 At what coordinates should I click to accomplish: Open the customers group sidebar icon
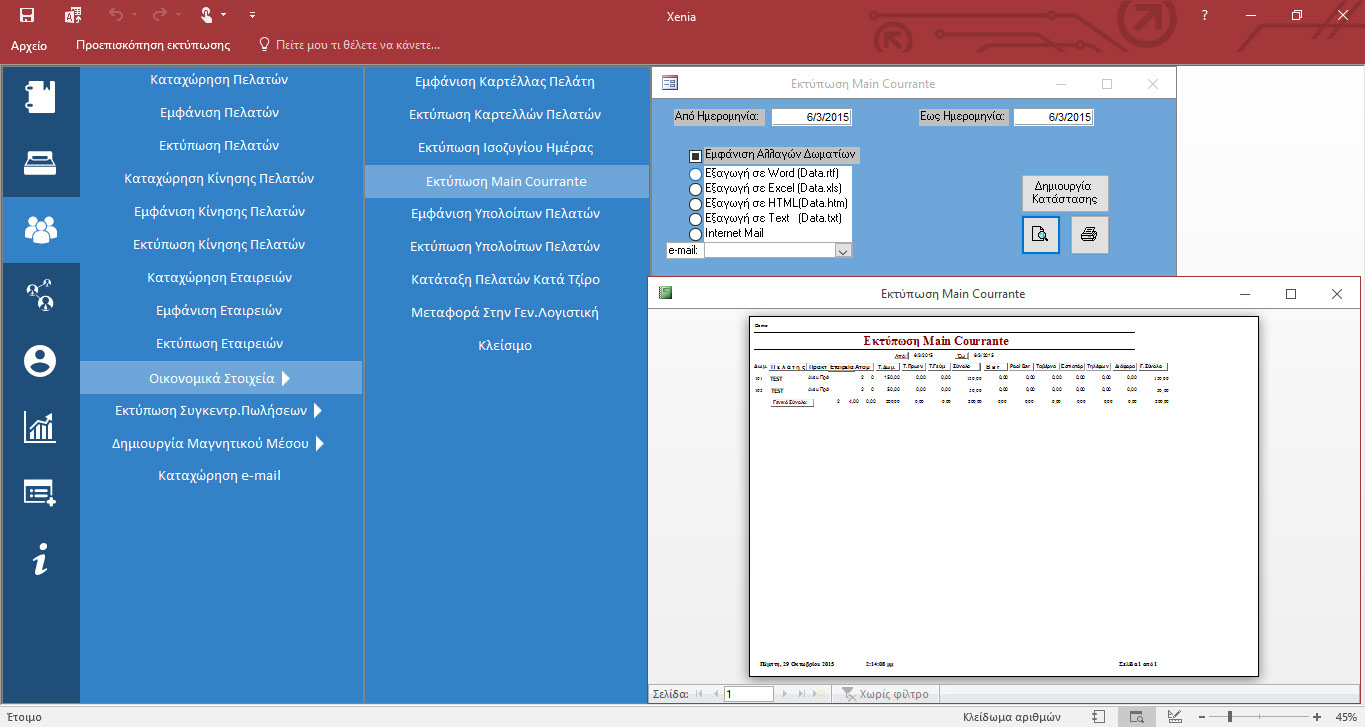point(41,229)
